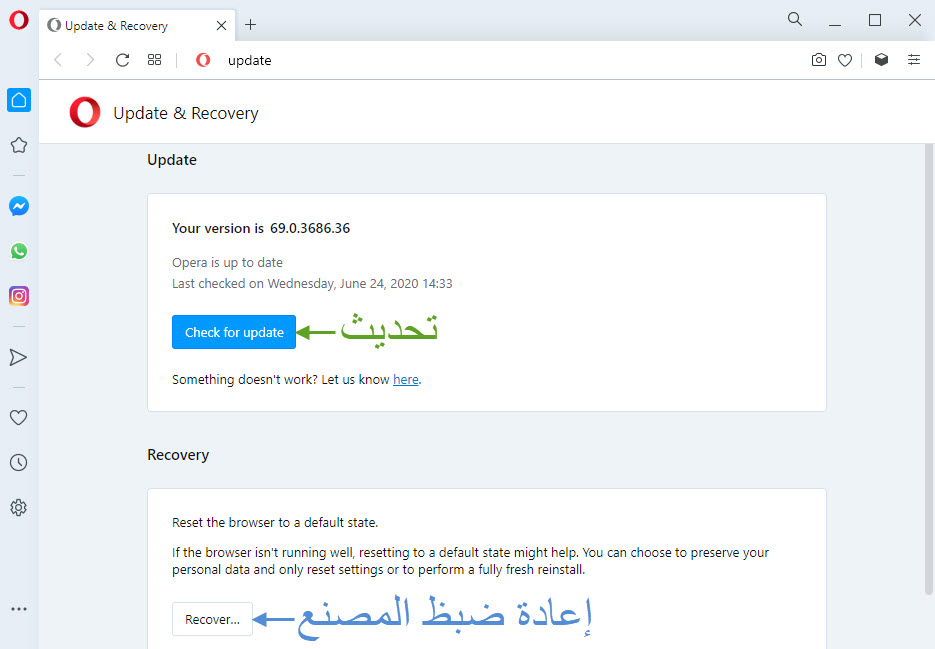Open Facebook Messenger in the sidebar
This screenshot has height=649, width=935.
pos(19,206)
